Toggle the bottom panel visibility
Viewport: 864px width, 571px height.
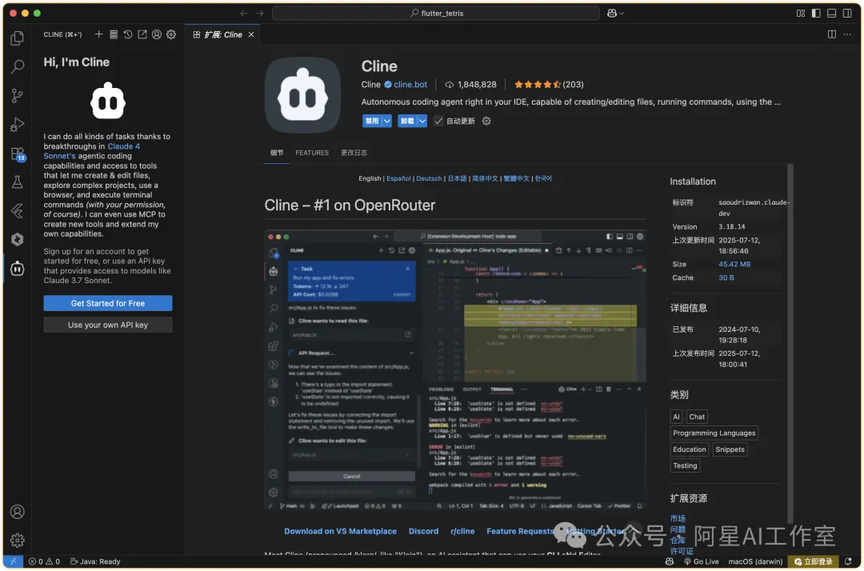[831, 13]
